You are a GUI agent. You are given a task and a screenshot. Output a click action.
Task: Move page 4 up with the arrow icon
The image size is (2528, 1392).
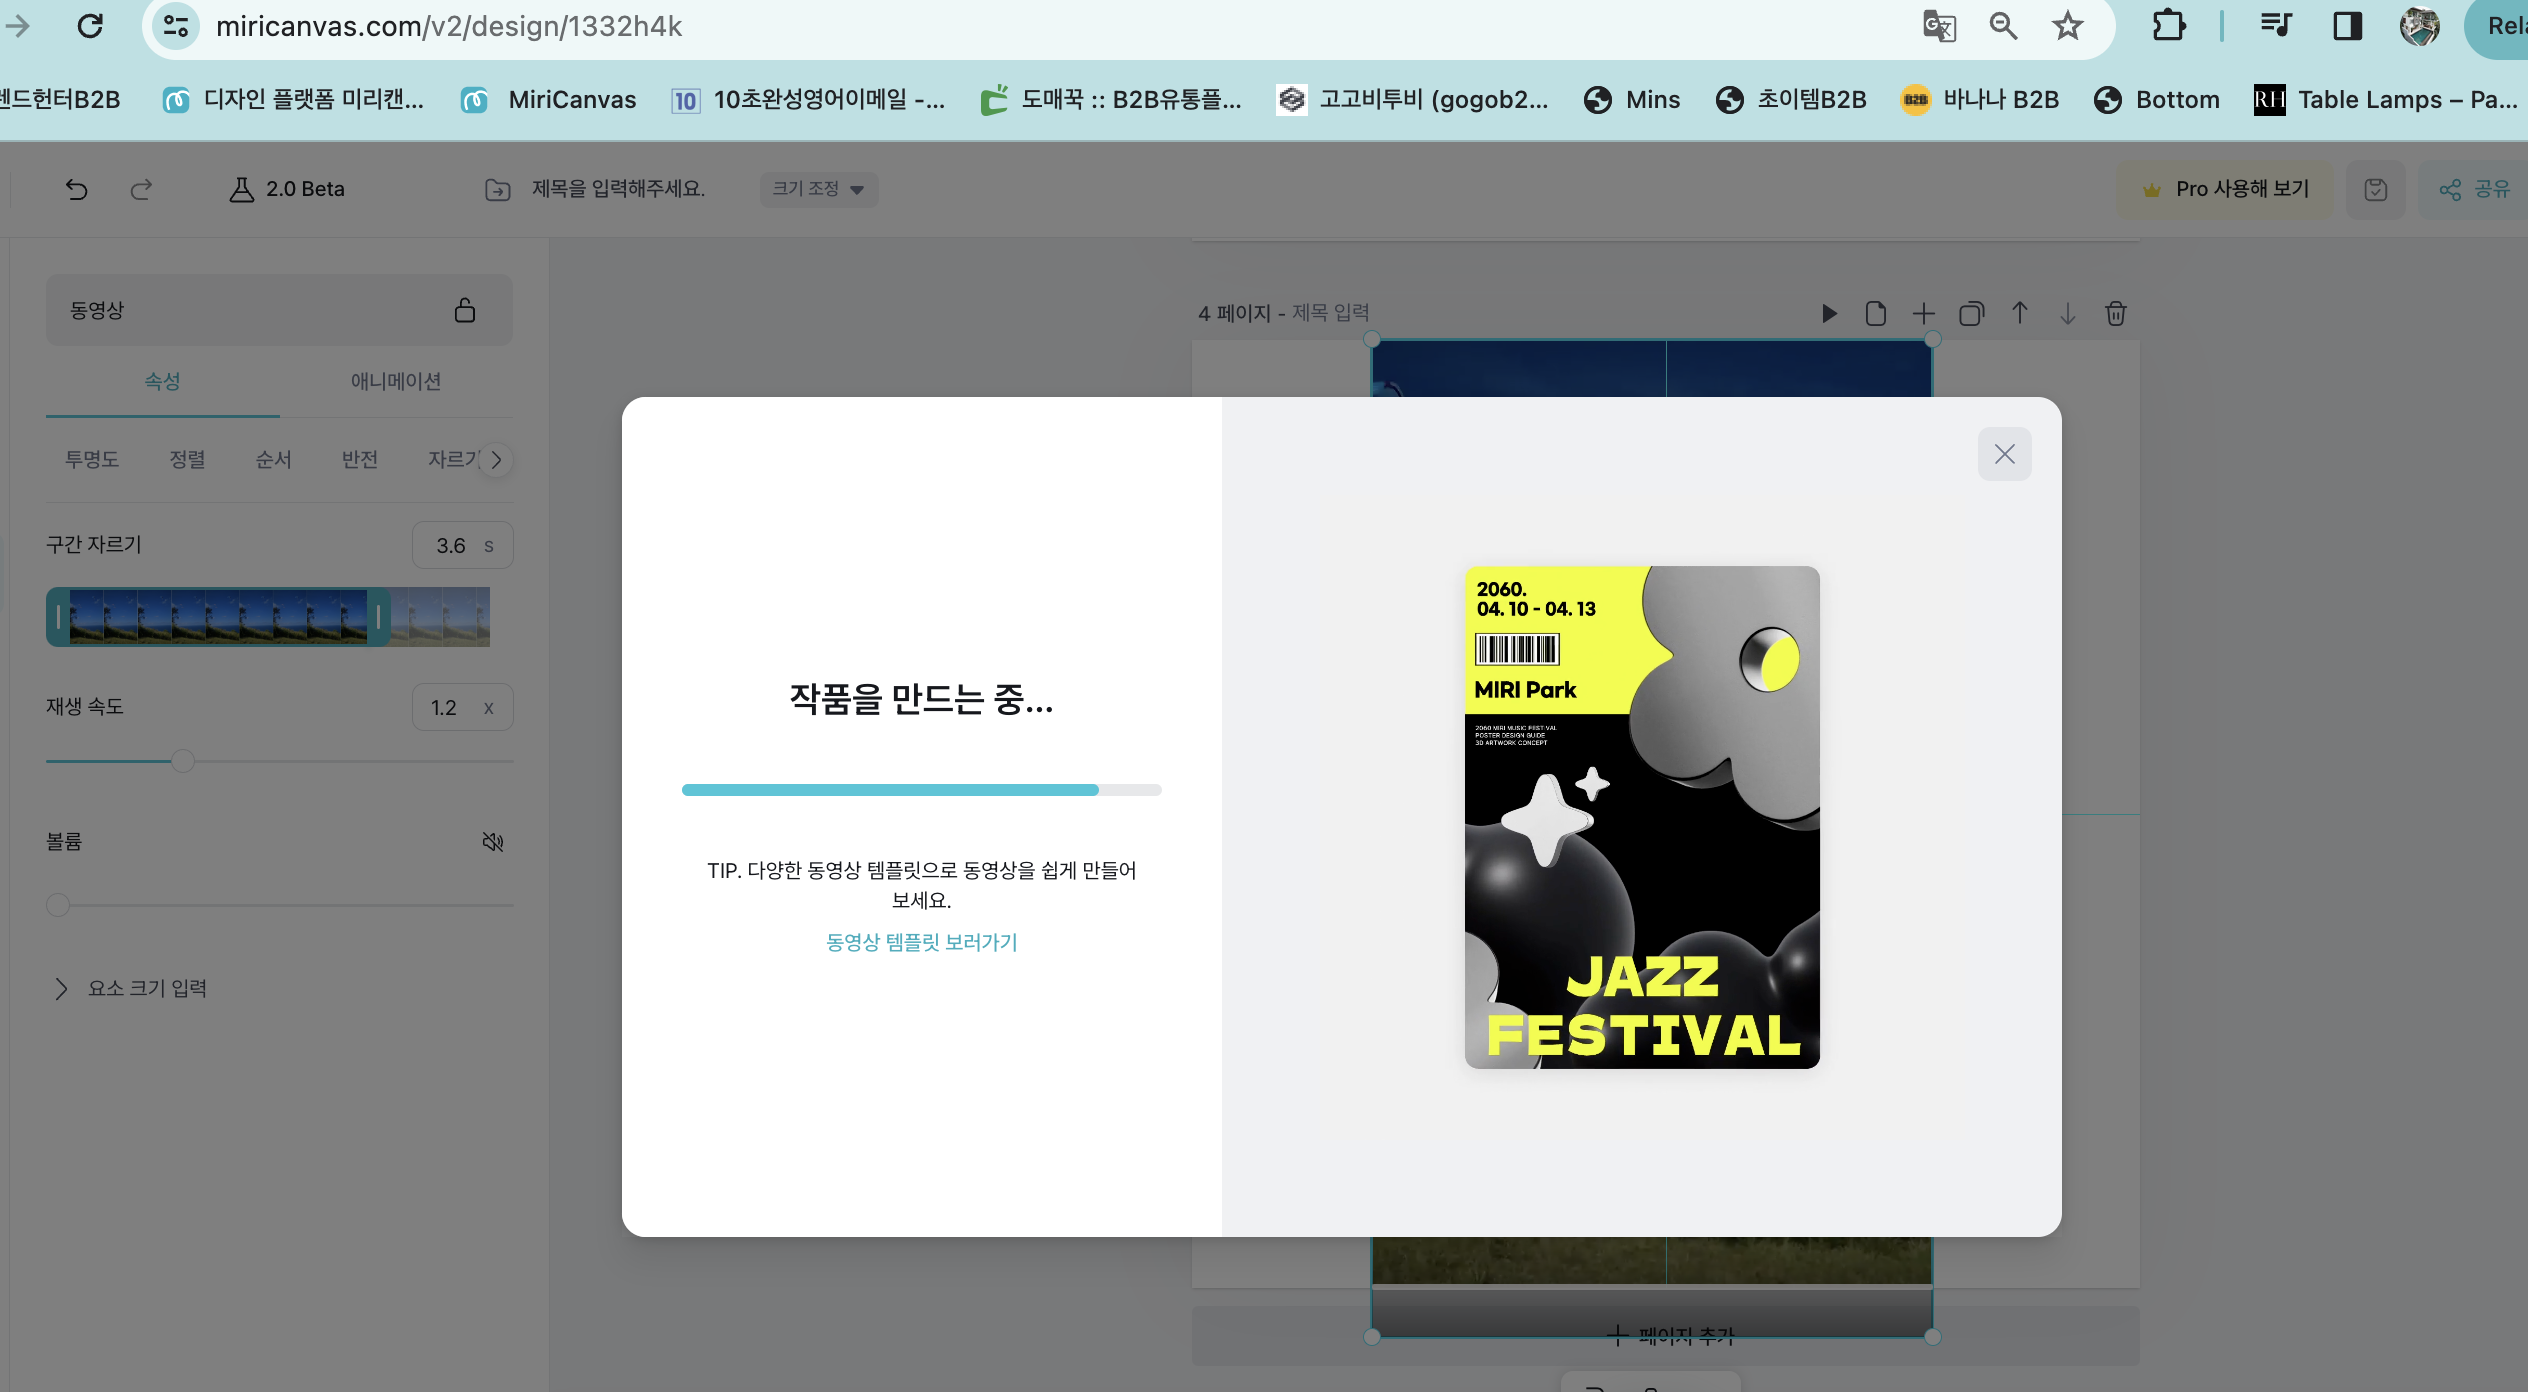(2019, 314)
